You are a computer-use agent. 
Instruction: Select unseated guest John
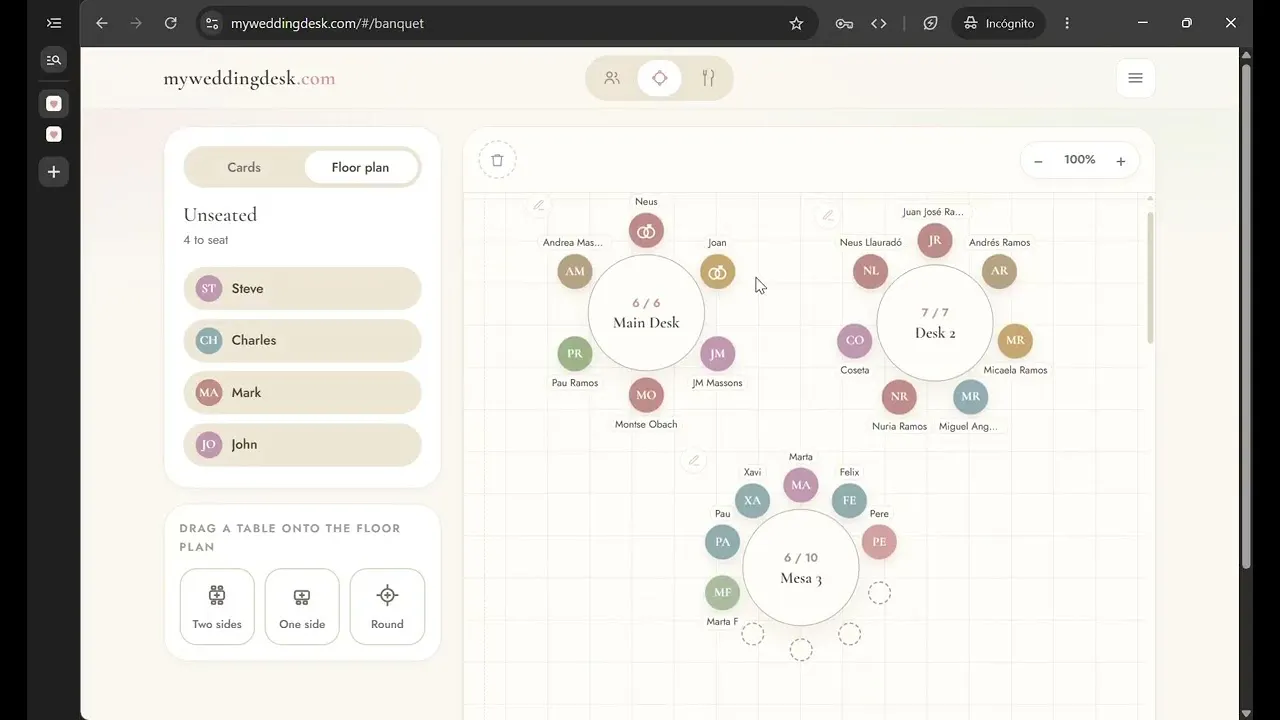302,444
